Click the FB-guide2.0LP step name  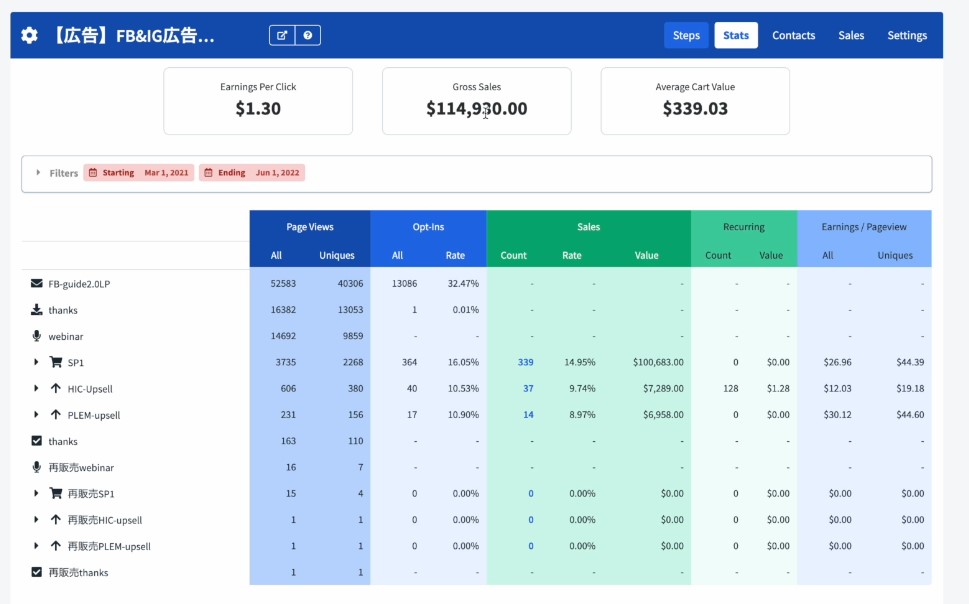pos(79,284)
